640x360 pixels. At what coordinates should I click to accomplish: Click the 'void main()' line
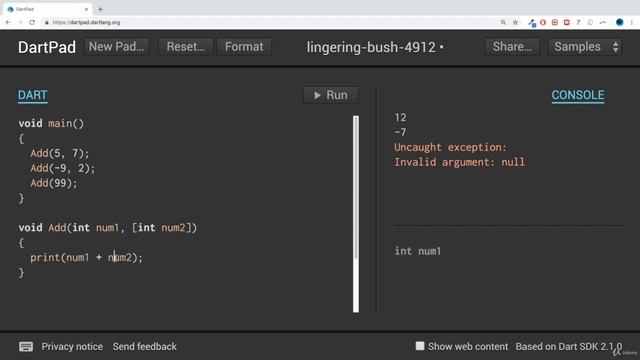pos(51,123)
